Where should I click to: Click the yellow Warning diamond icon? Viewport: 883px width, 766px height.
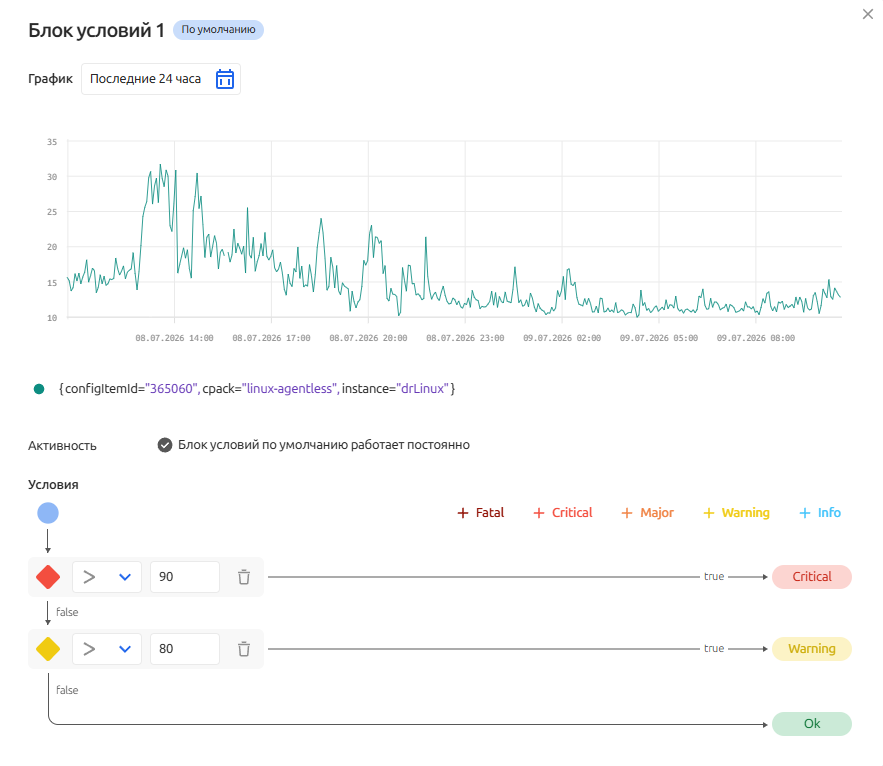pos(48,649)
